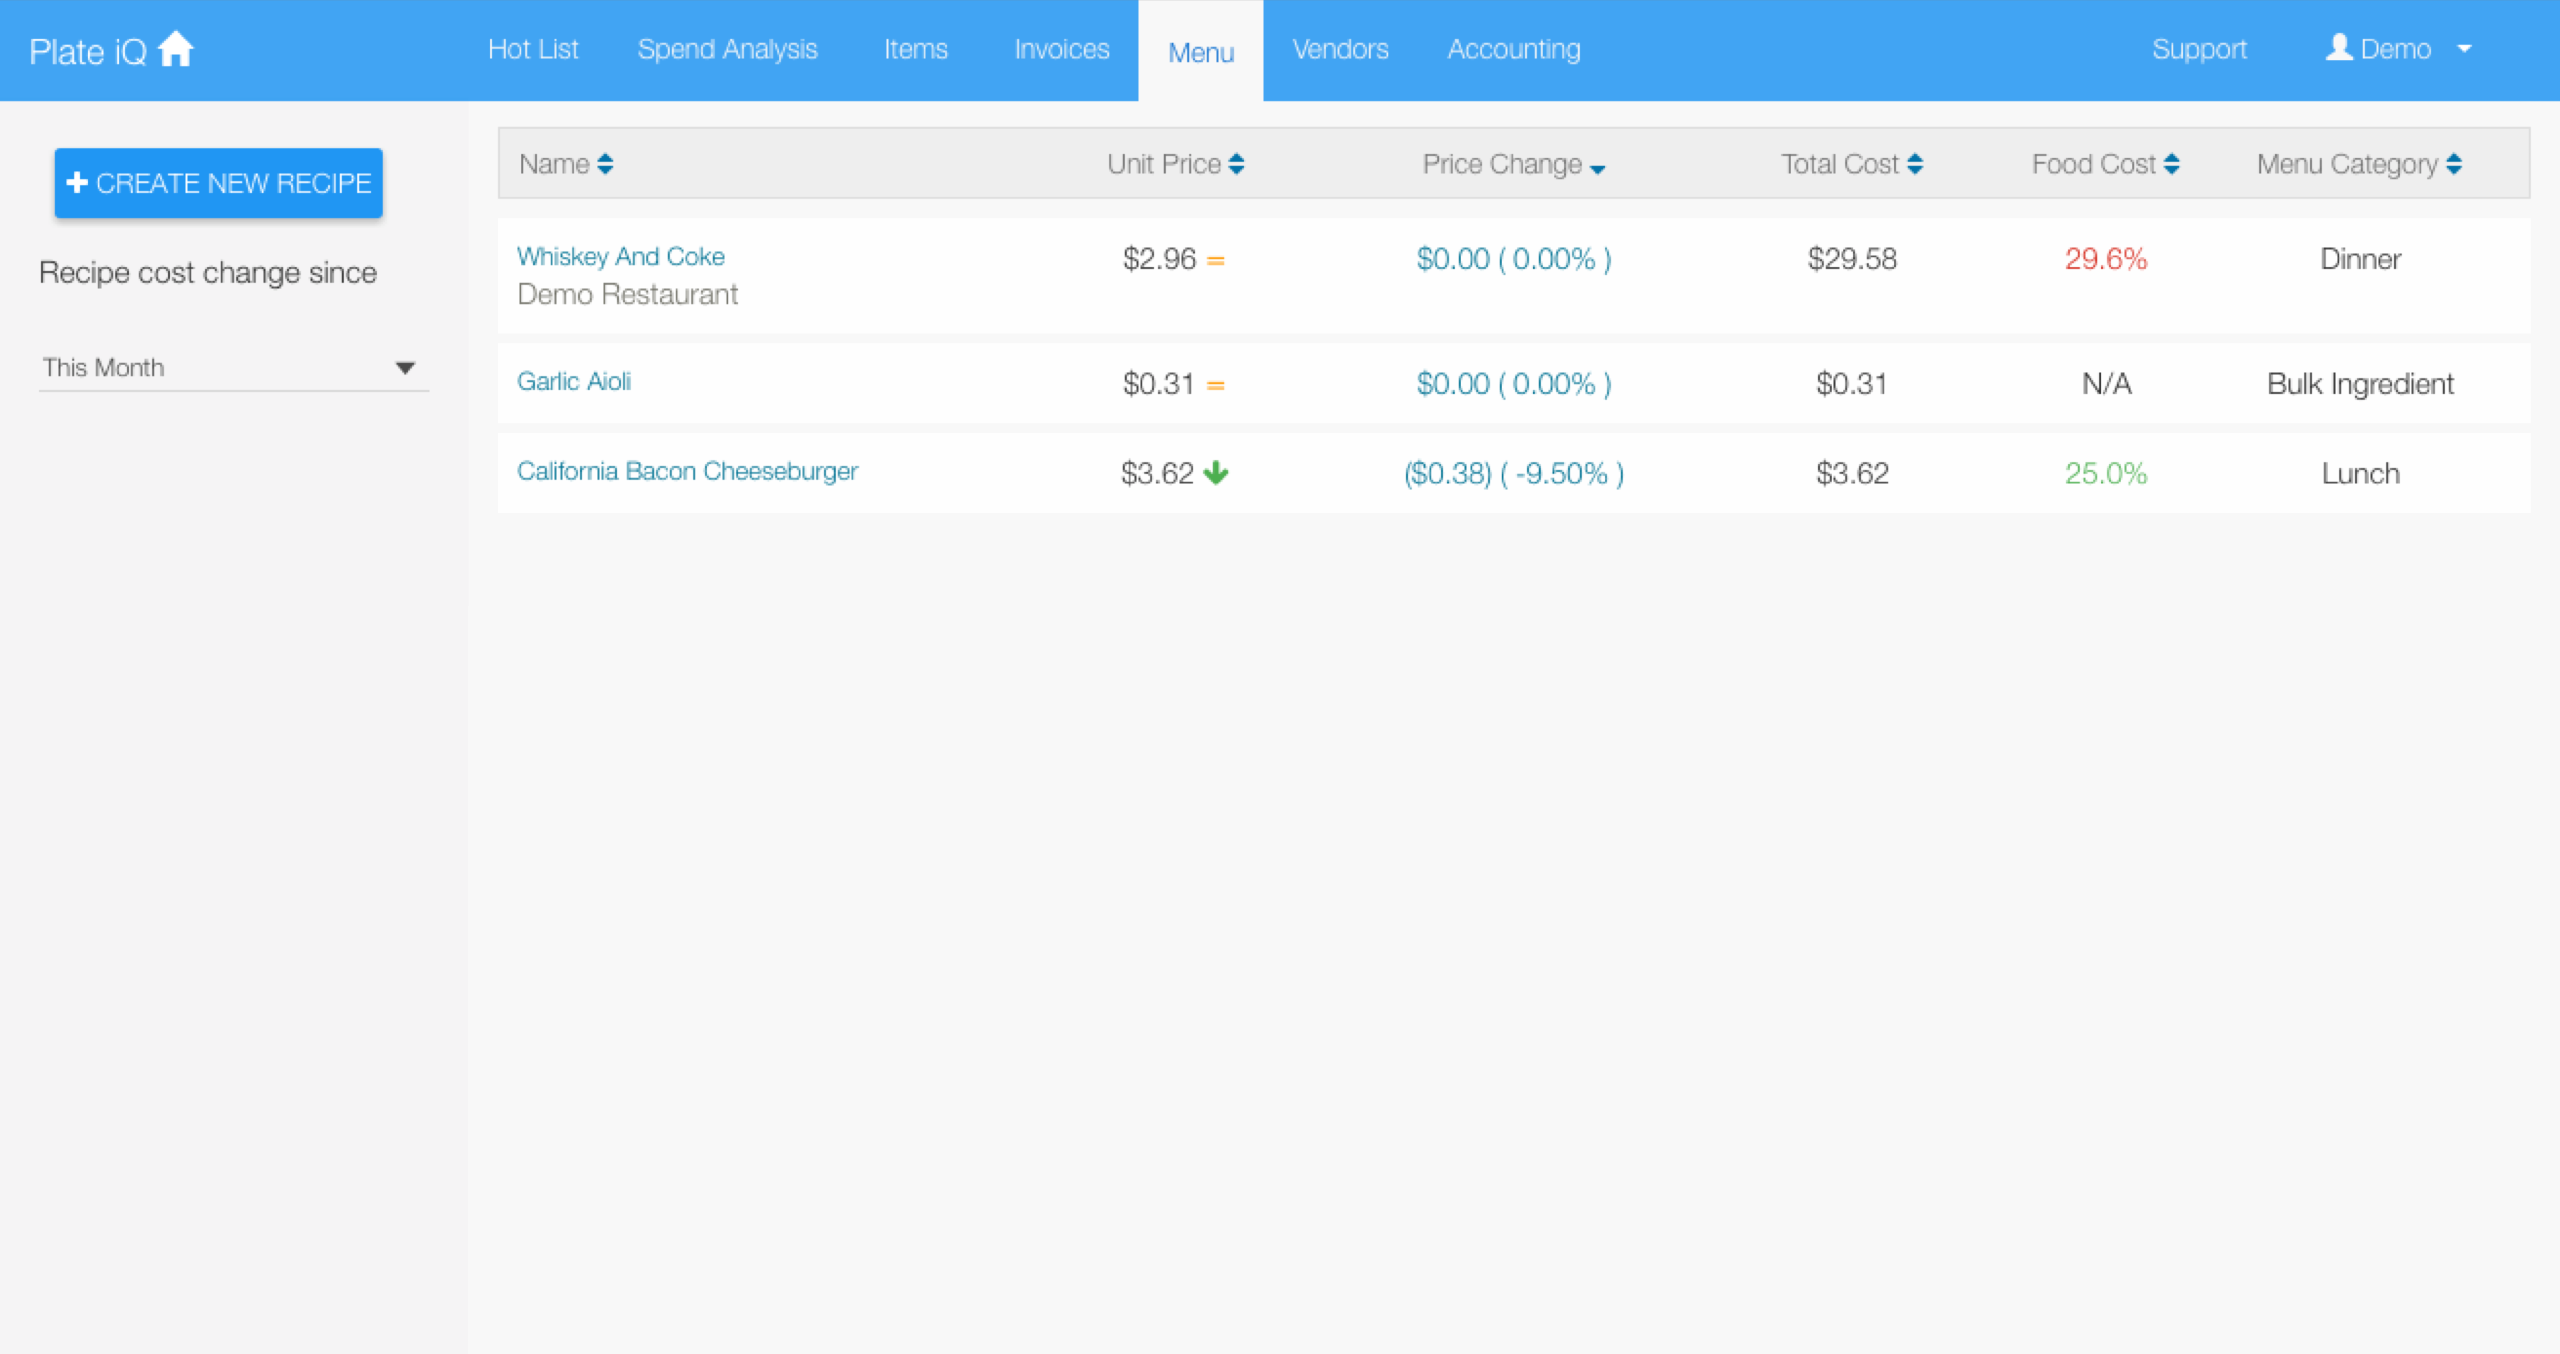Image resolution: width=2560 pixels, height=1354 pixels.
Task: Open the Vendors tab
Action: click(x=1340, y=49)
